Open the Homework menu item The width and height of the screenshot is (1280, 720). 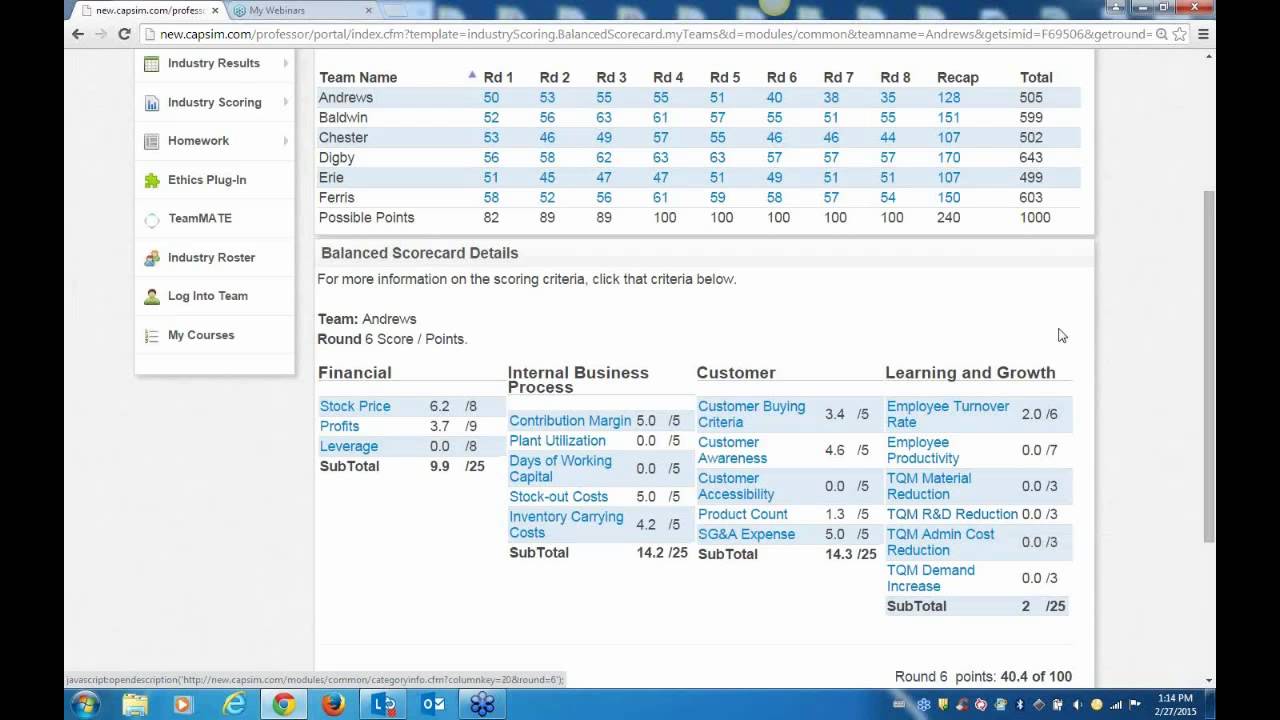coord(198,141)
